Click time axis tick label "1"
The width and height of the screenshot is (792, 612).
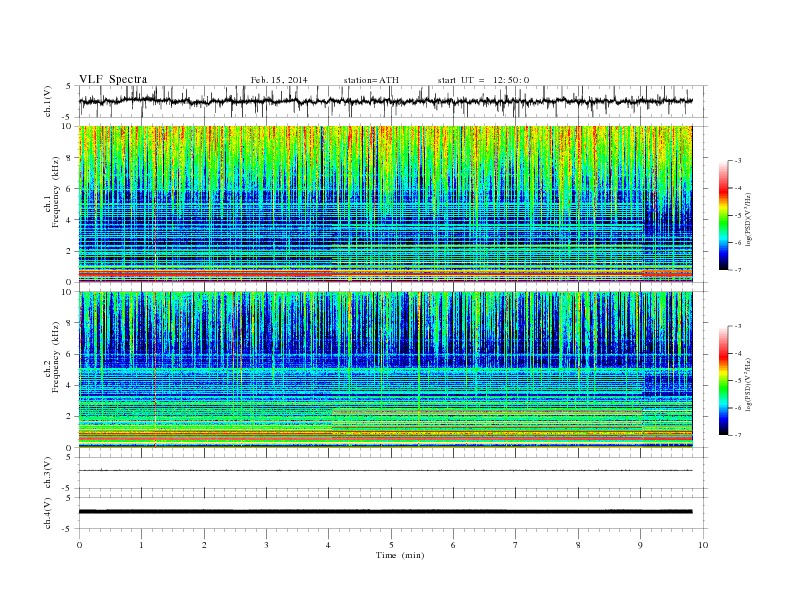tap(141, 545)
